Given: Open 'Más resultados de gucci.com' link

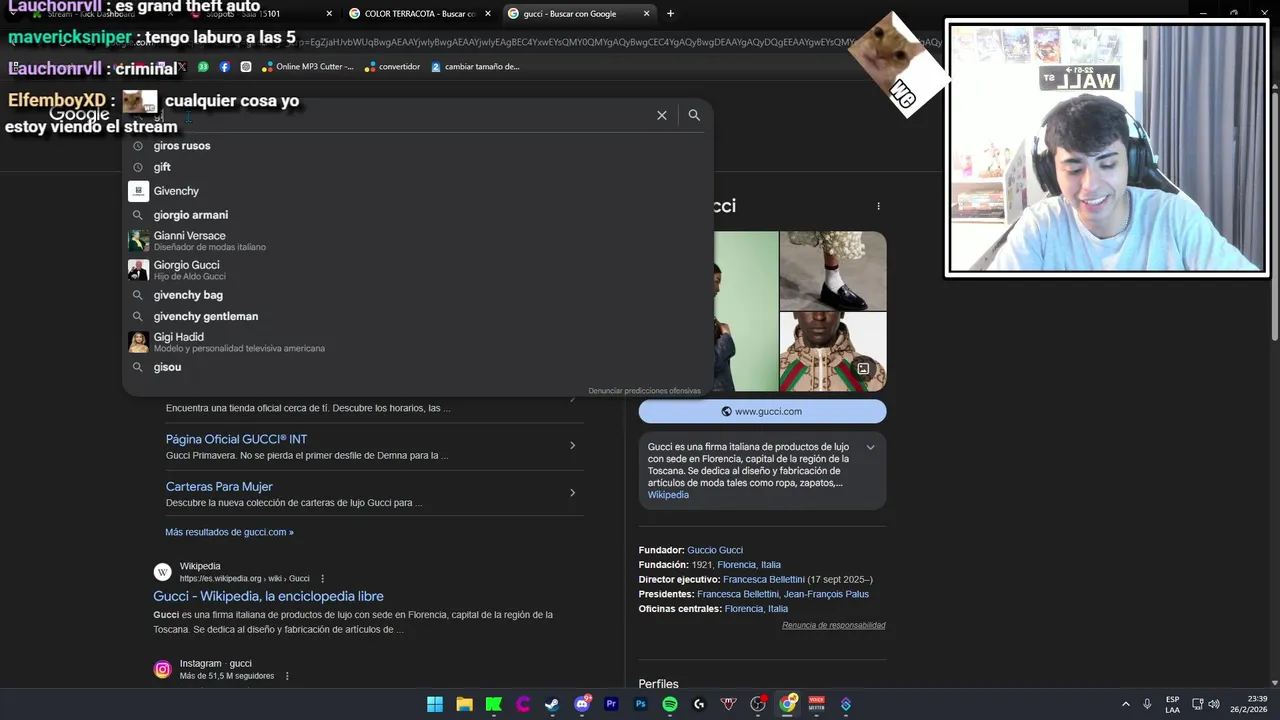Looking at the screenshot, I should click(229, 532).
